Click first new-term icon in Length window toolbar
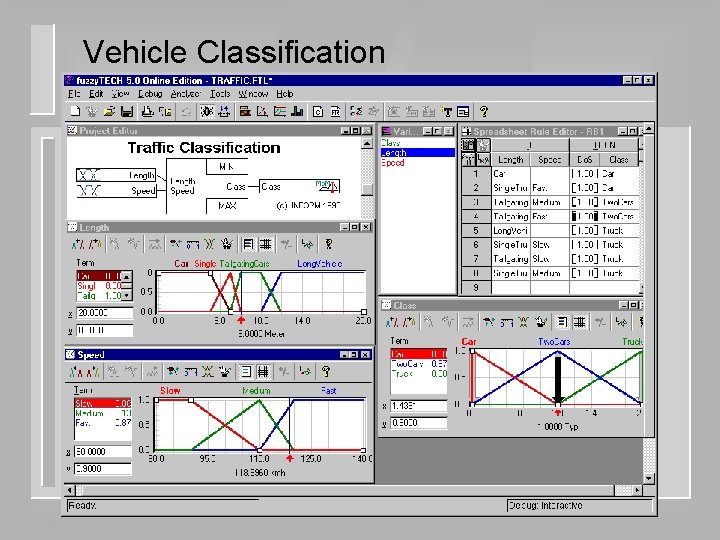 [x=79, y=244]
